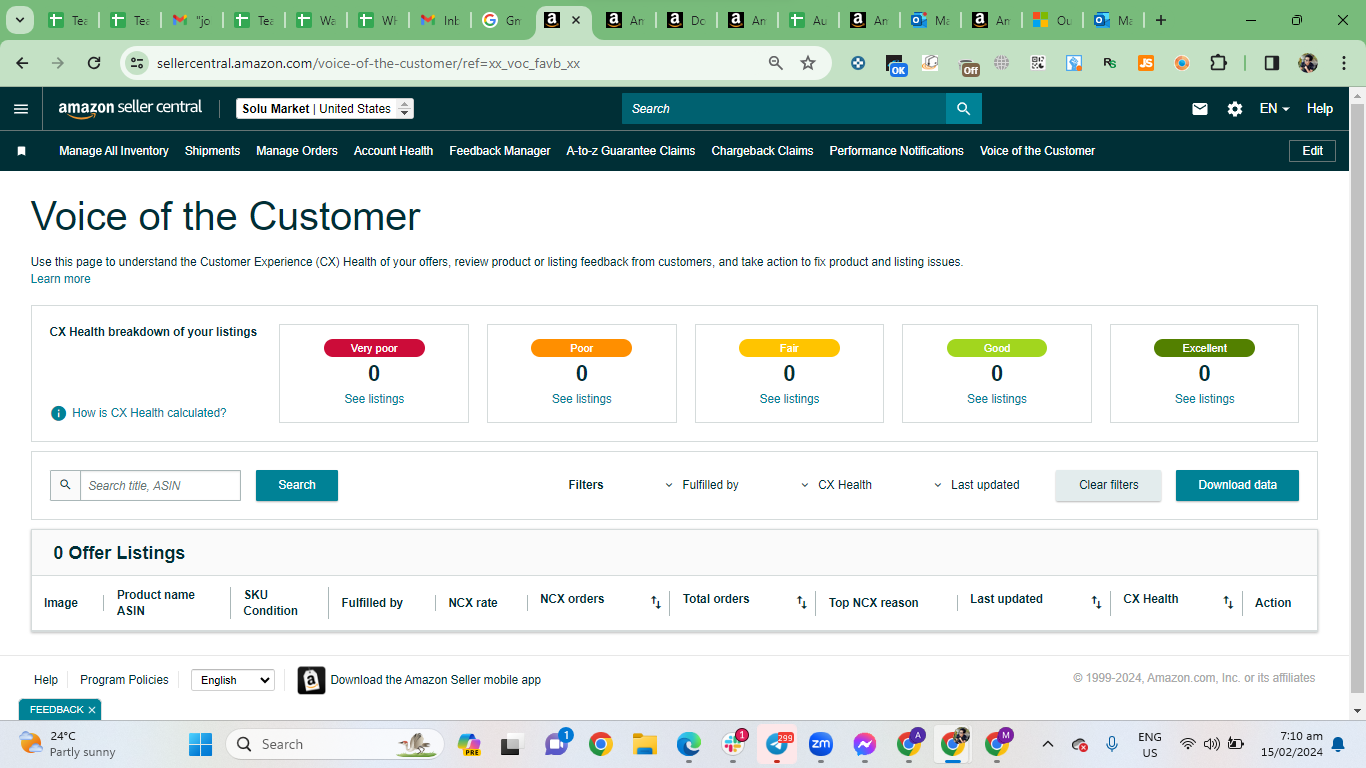Expand the Last updated filter
Image resolution: width=1366 pixels, height=768 pixels.
pyautogui.click(x=977, y=485)
